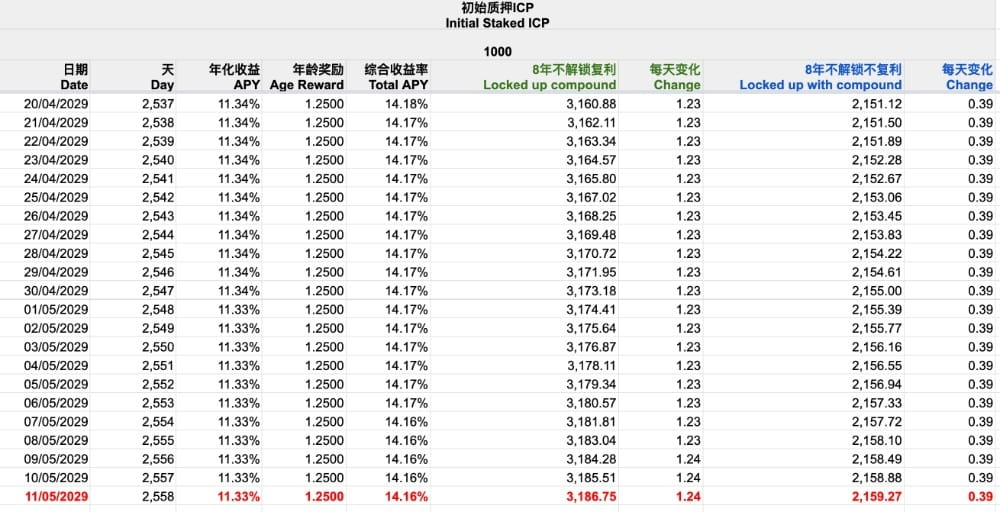The image size is (1000, 512).
Task: Click compound value 3,175.64
Action: 592,328
